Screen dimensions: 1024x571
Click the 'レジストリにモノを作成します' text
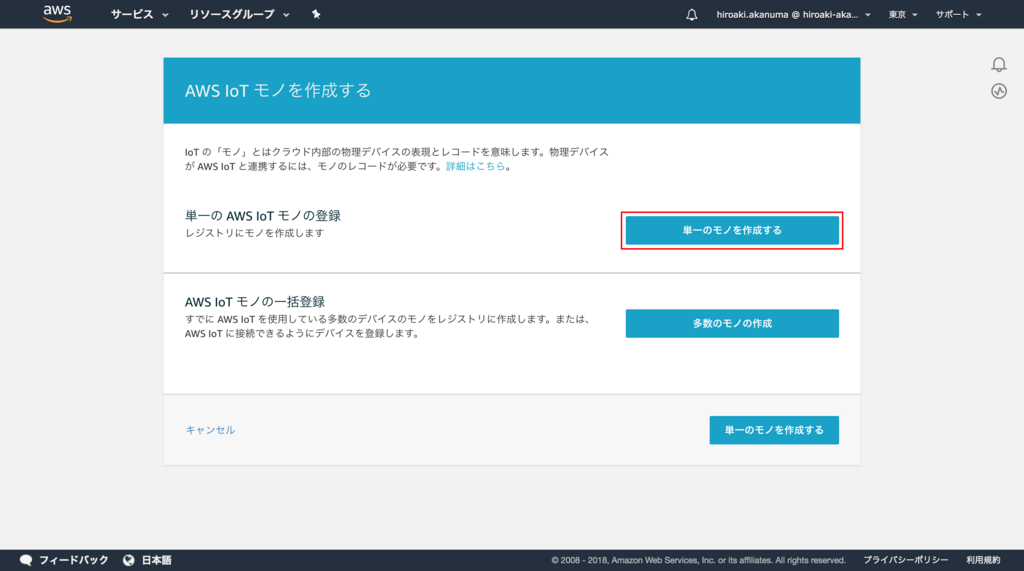pos(255,233)
